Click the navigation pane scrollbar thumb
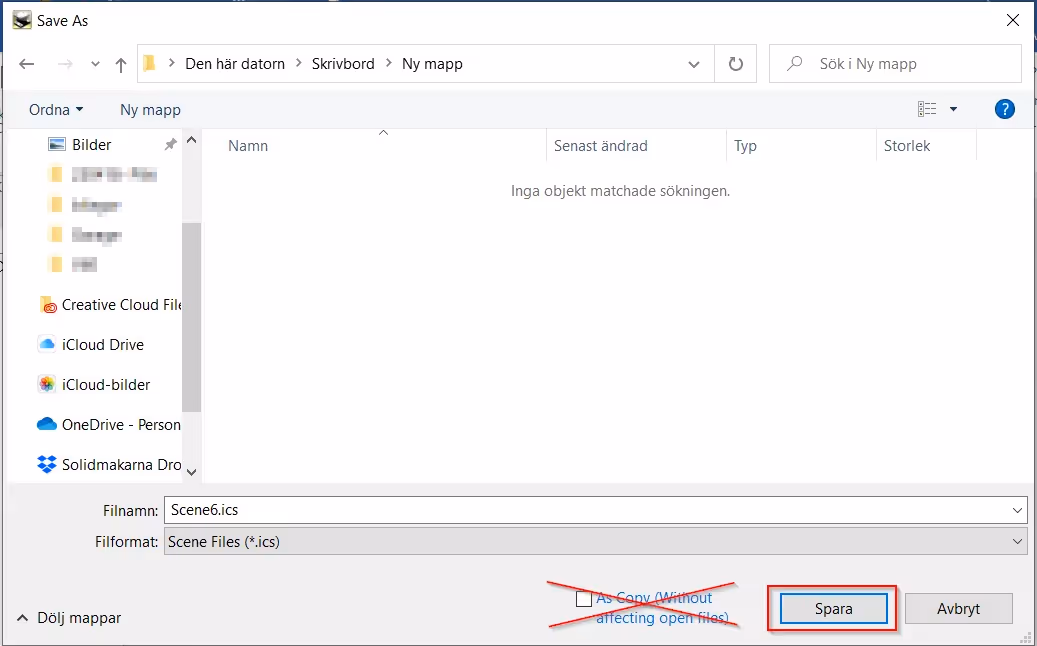Viewport: 1037px width, 646px height. click(192, 317)
